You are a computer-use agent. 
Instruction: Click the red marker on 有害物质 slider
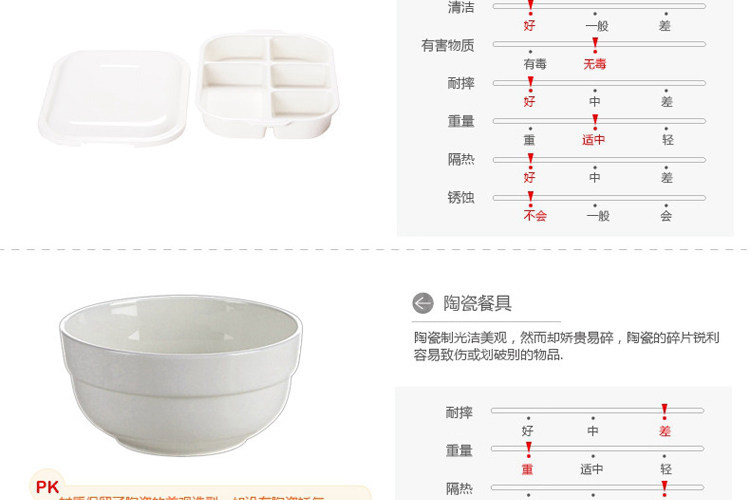[595, 45]
